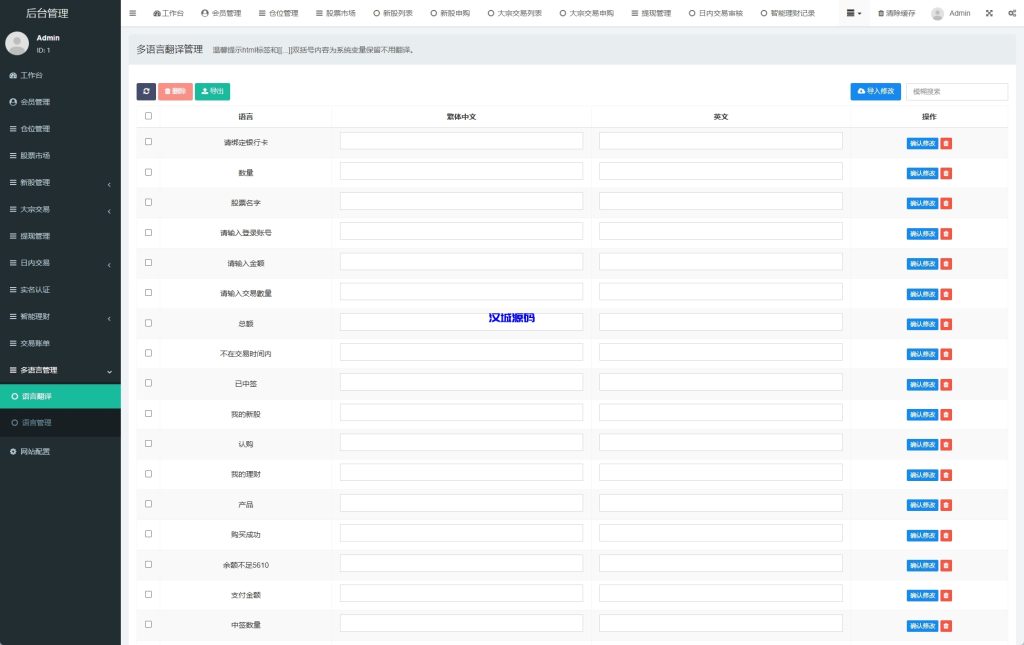Viewport: 1024px width, 645px height.
Task: Check the checkbox for the 已中签 row
Action: (148, 382)
